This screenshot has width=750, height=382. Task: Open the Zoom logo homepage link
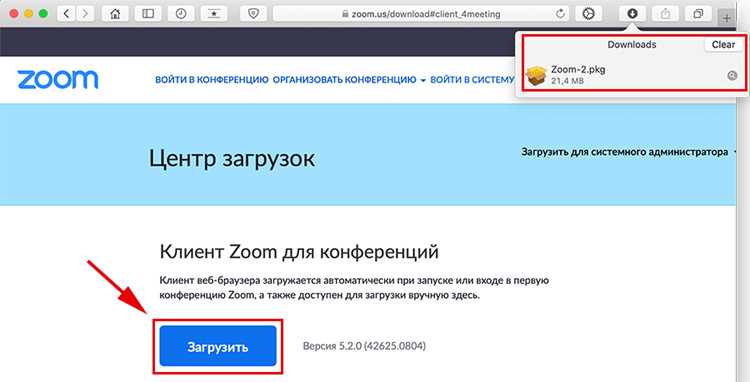point(58,79)
